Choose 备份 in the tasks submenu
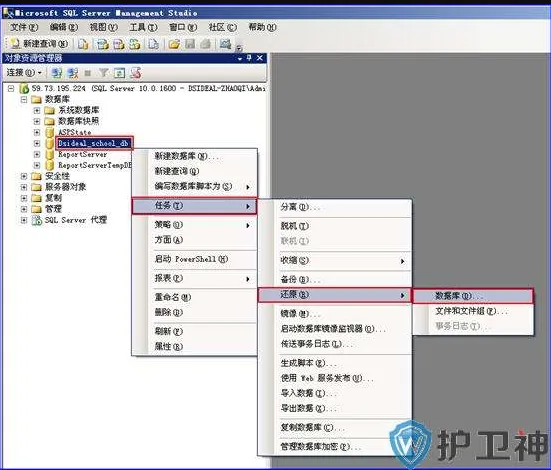 (335, 279)
